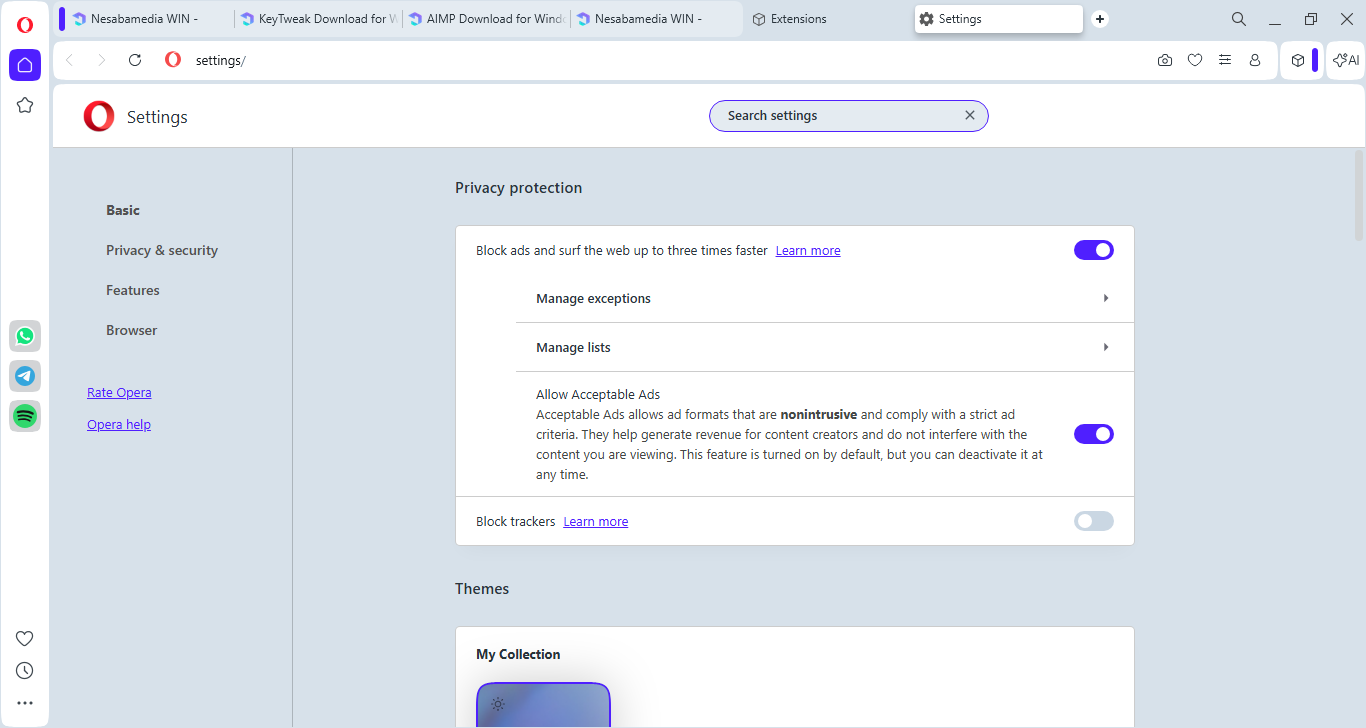Click the Search settings field

coord(840,116)
